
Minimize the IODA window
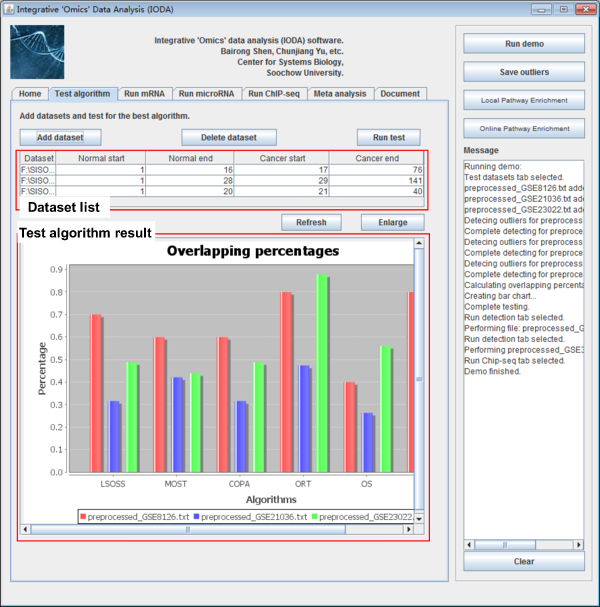(541, 9)
